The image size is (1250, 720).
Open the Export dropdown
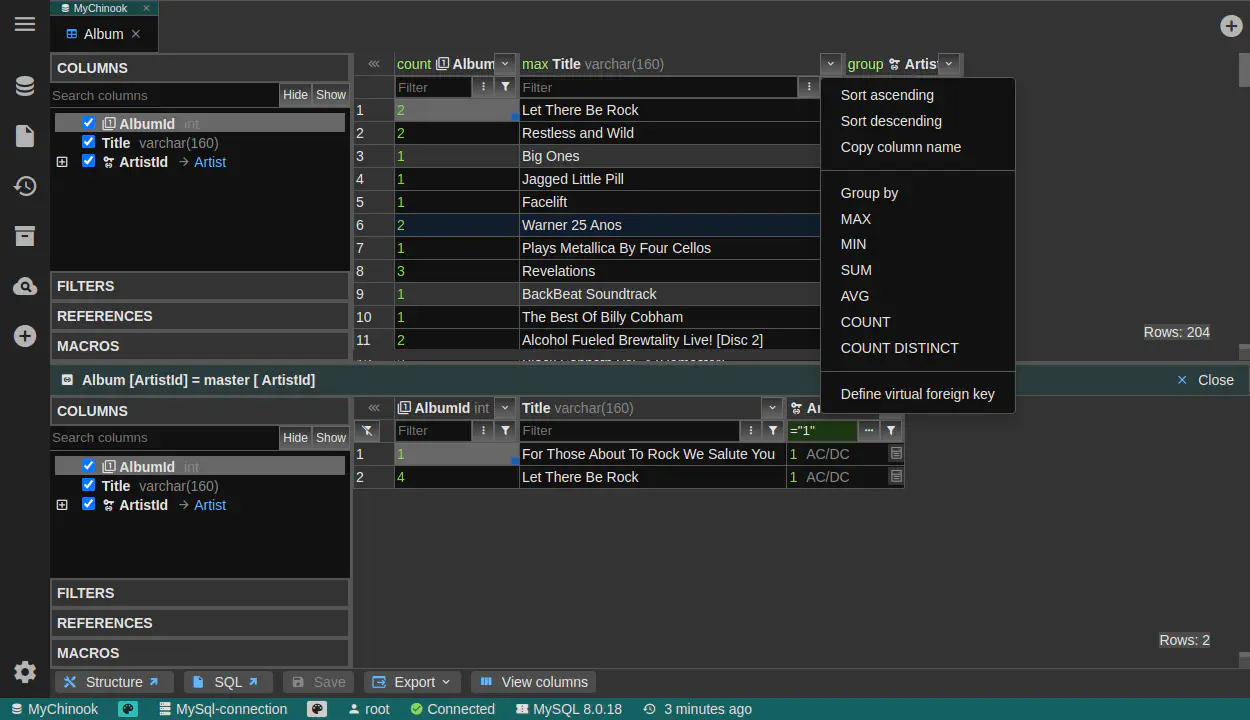pos(412,682)
